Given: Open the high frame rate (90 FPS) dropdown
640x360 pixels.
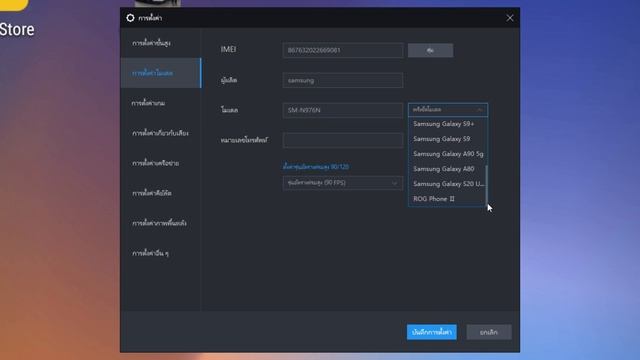Looking at the screenshot, I should coord(343,183).
